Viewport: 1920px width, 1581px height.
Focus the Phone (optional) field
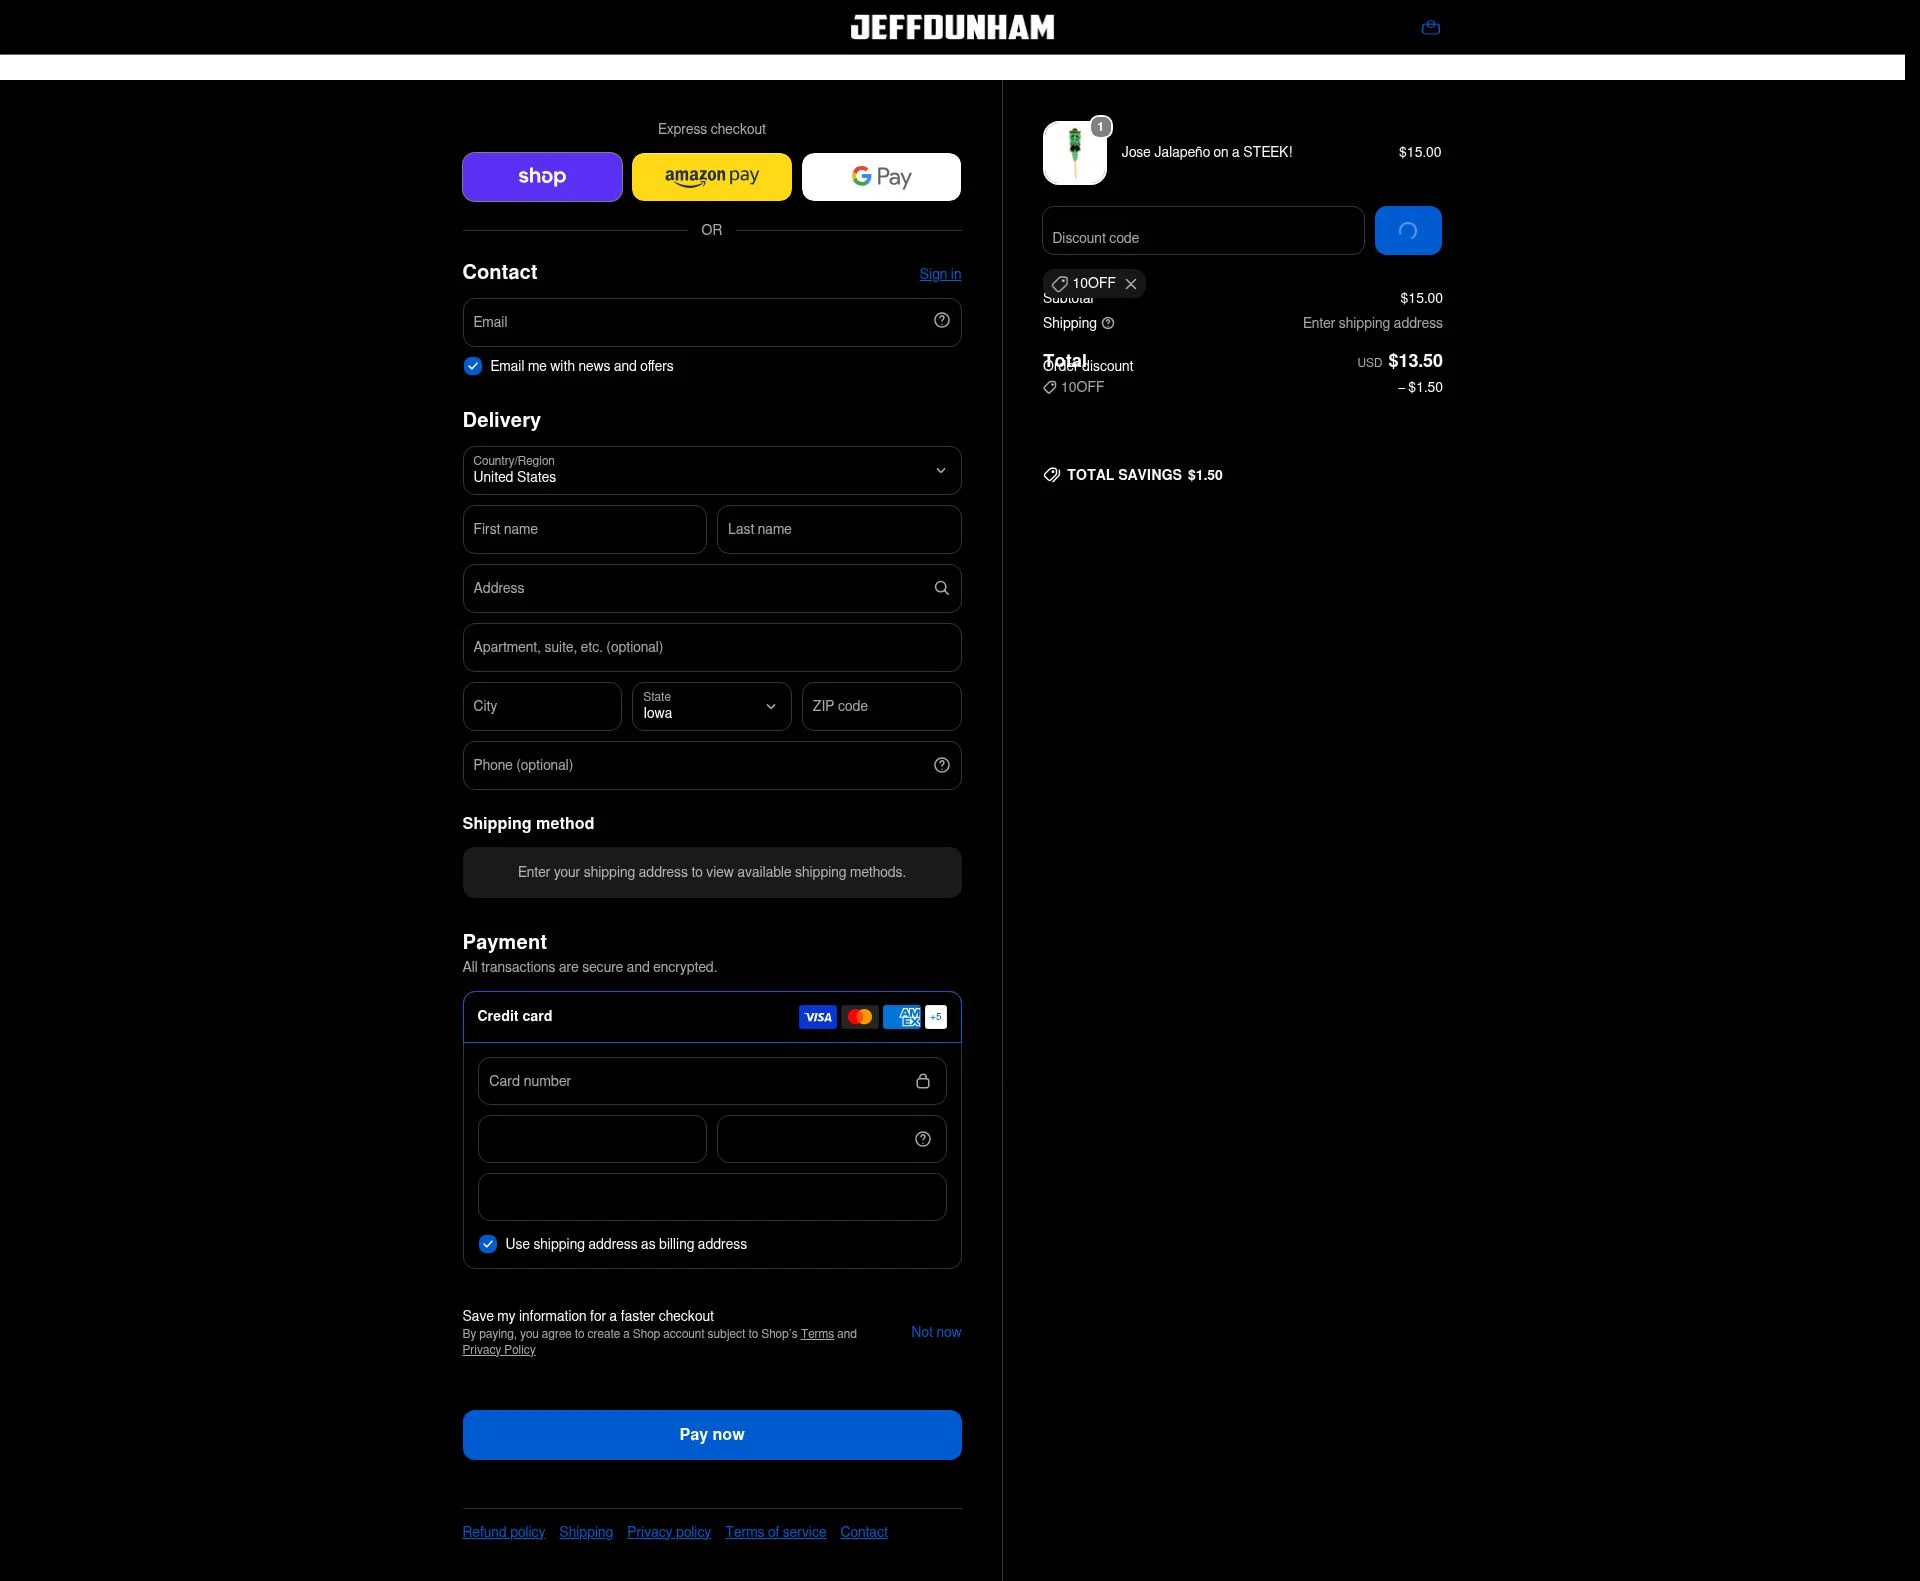pos(712,765)
